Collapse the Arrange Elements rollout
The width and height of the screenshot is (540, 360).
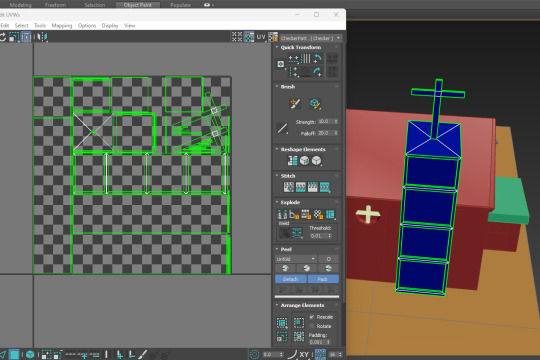[x=277, y=305]
